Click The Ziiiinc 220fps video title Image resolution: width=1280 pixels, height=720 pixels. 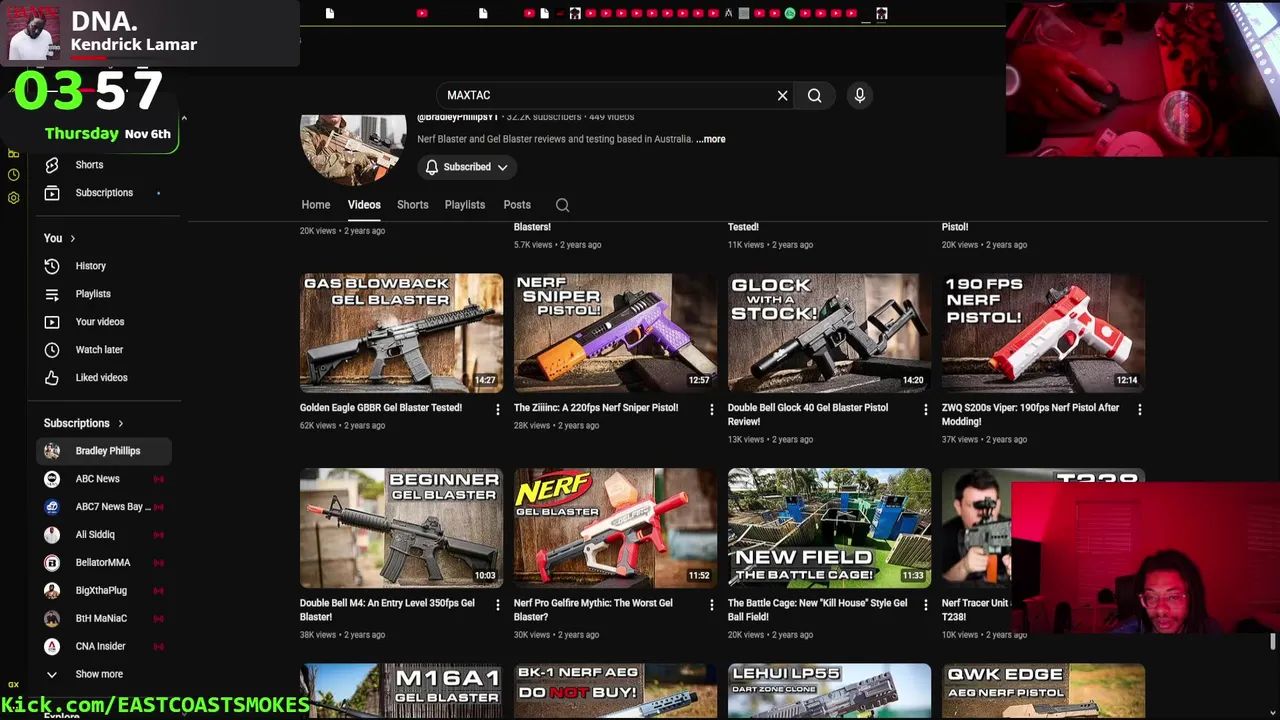pos(596,408)
